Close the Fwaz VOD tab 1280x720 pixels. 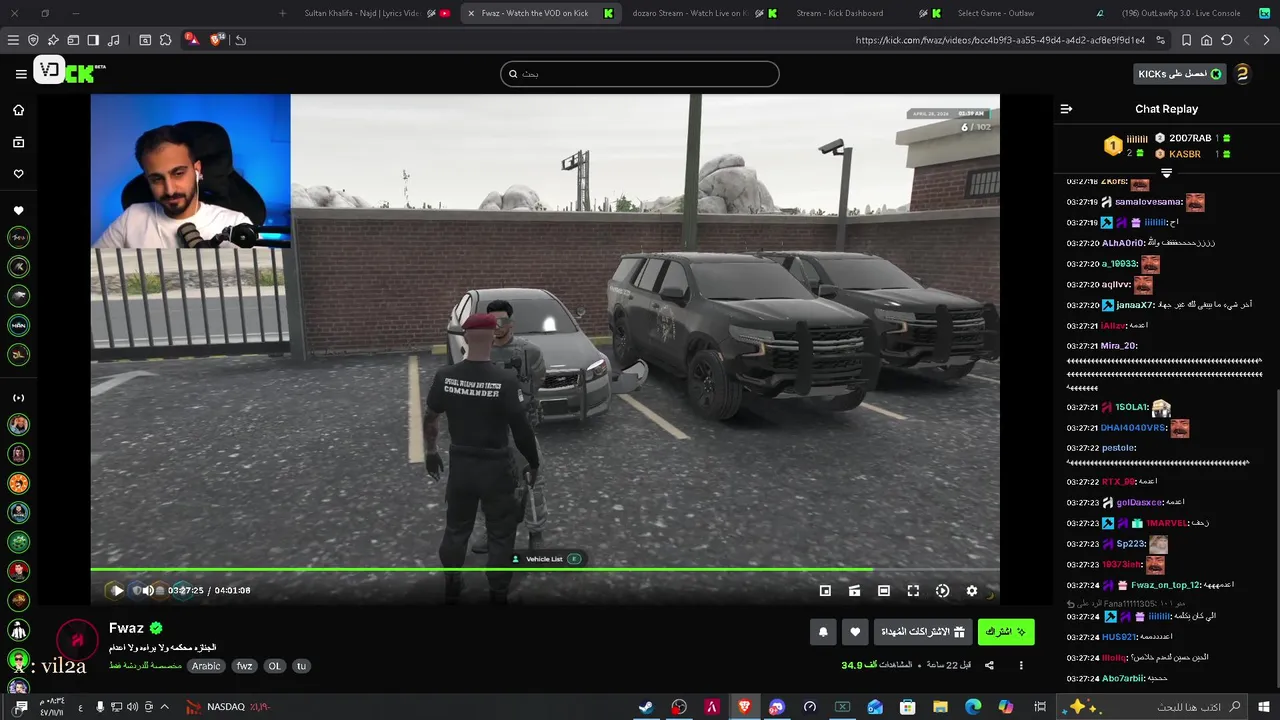pyautogui.click(x=471, y=13)
